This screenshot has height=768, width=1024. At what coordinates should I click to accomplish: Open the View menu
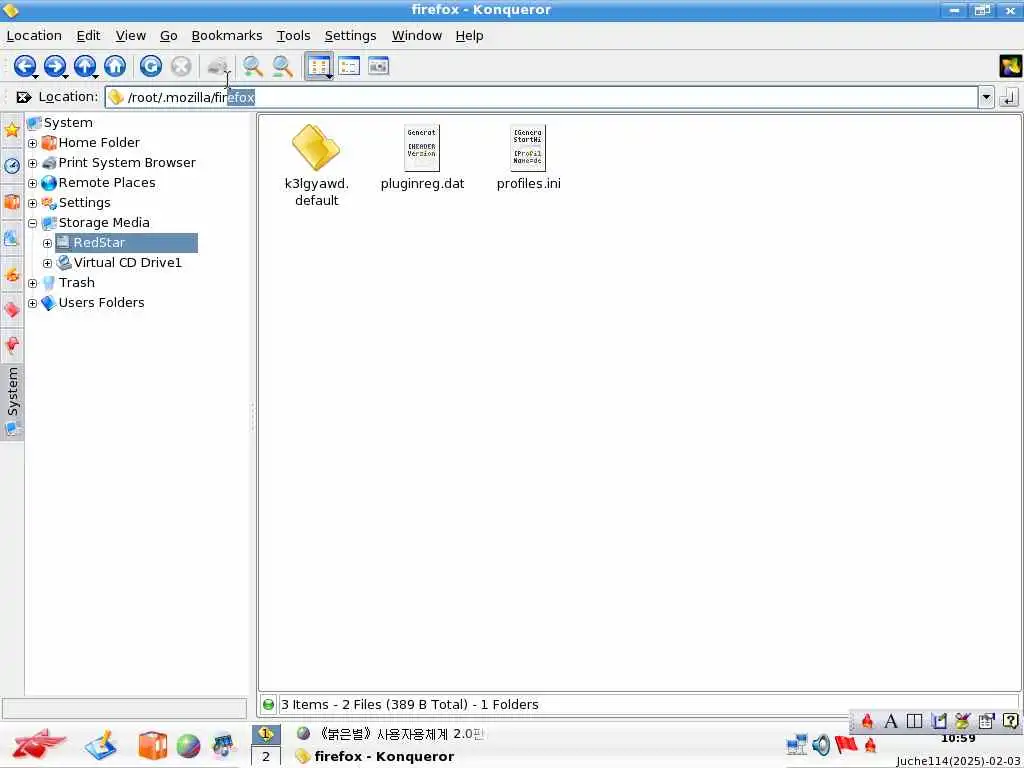131,36
